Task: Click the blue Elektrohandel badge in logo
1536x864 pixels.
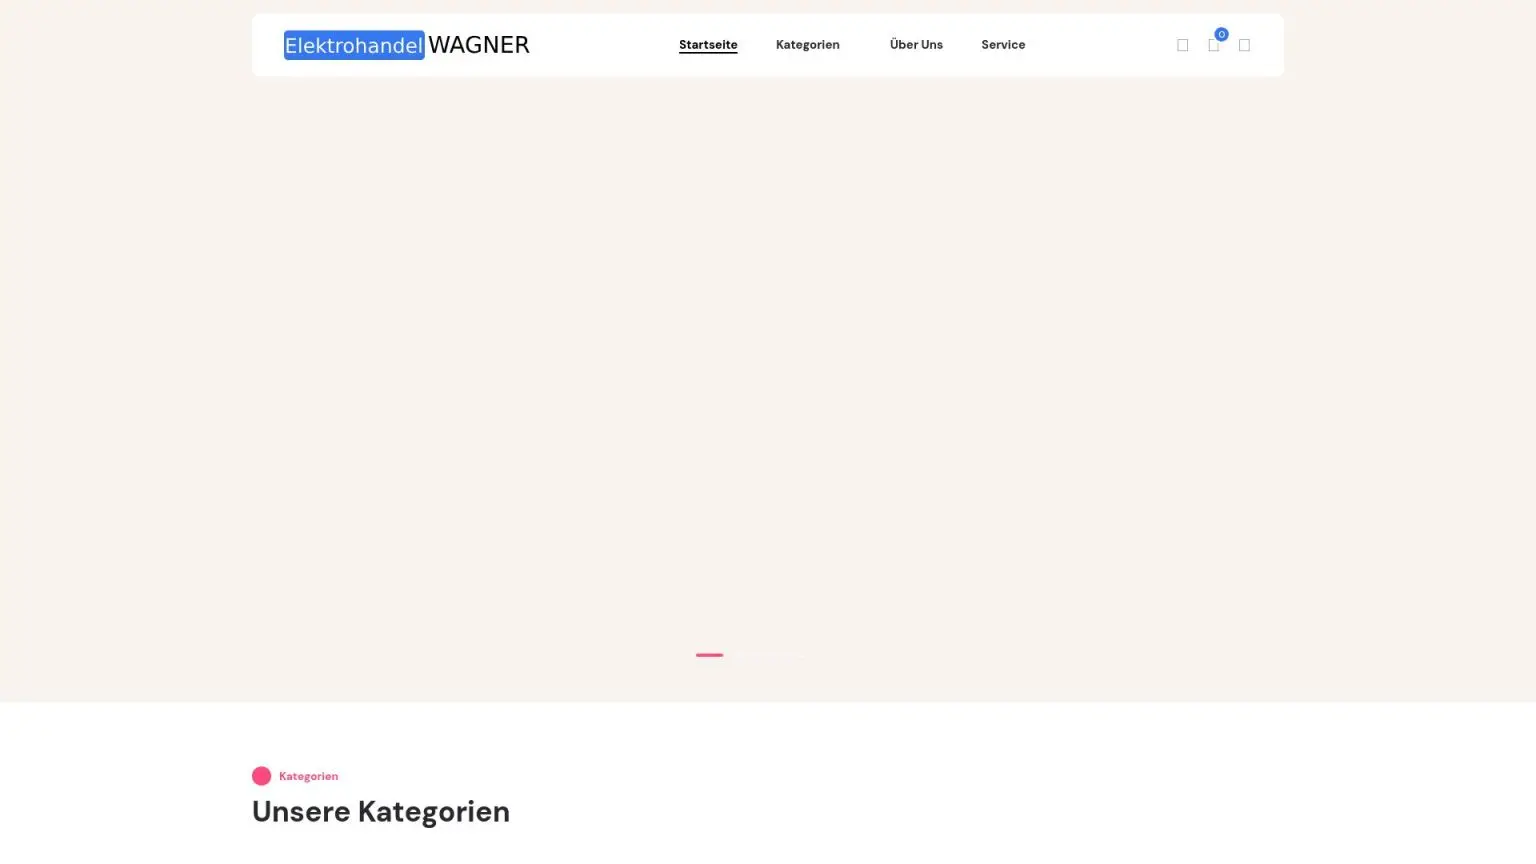Action: (354, 45)
